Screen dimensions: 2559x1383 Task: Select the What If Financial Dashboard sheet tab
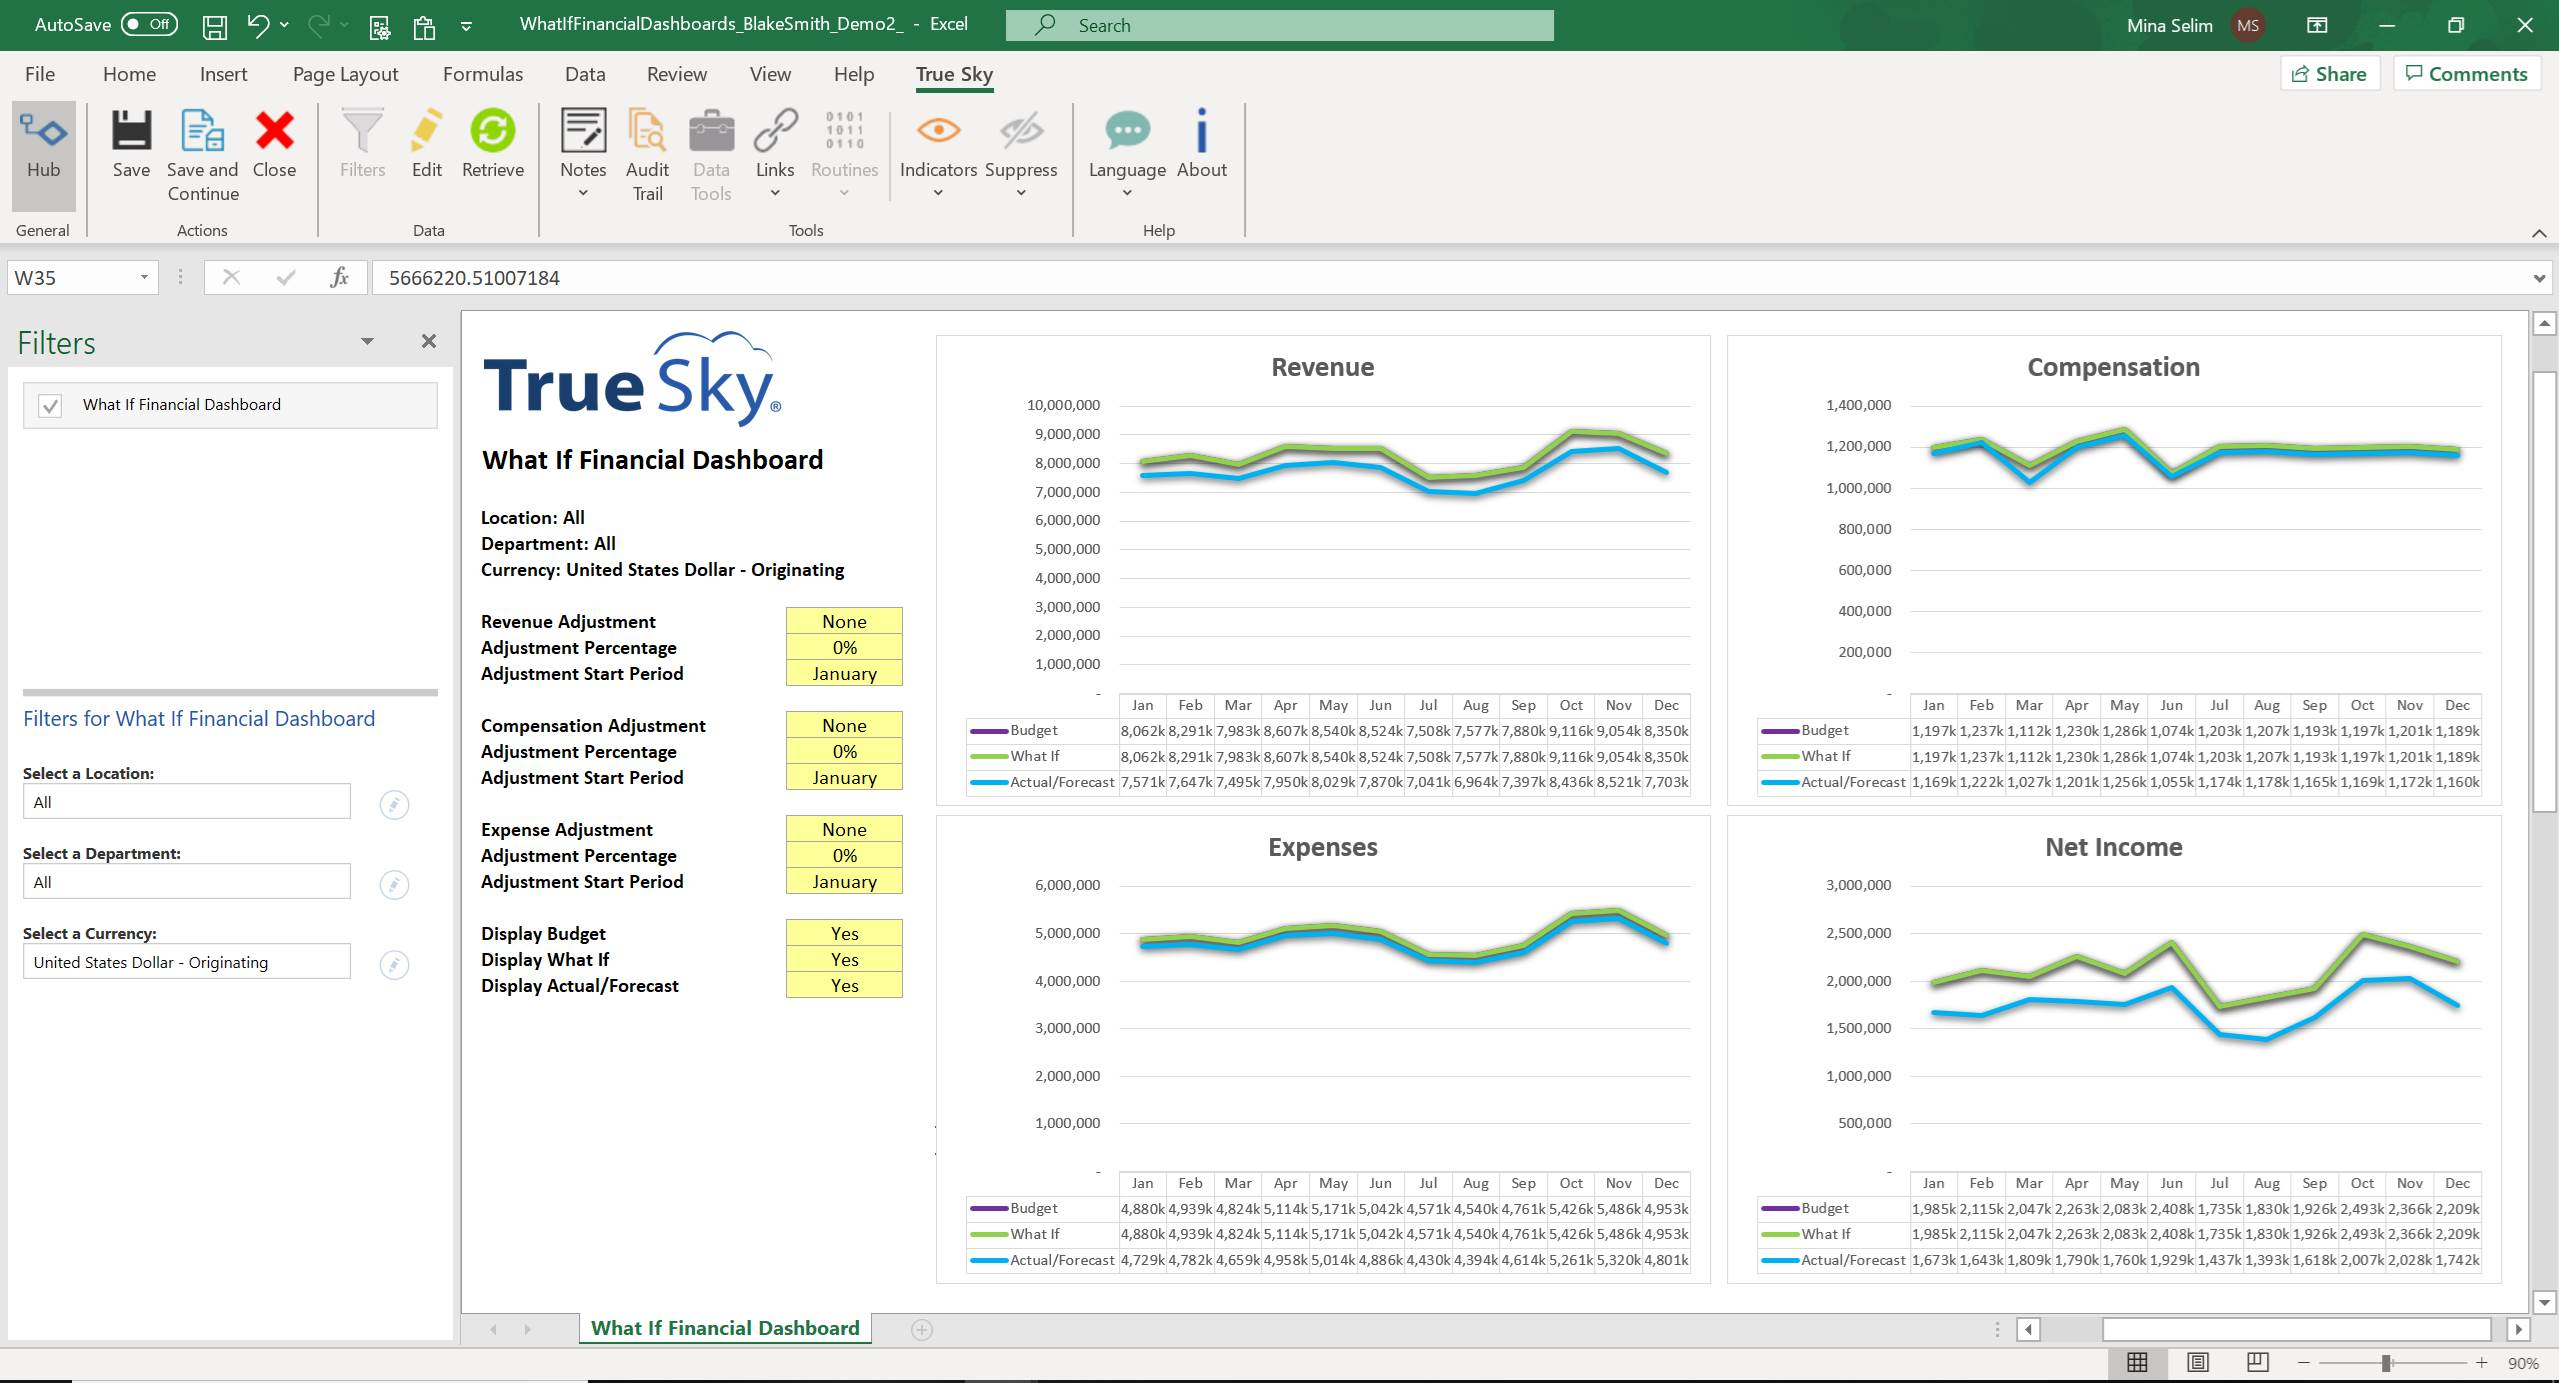click(724, 1327)
